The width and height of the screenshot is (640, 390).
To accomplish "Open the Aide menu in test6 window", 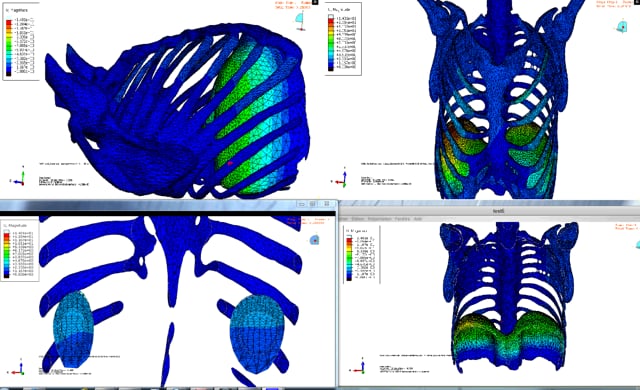I will coord(418,219).
